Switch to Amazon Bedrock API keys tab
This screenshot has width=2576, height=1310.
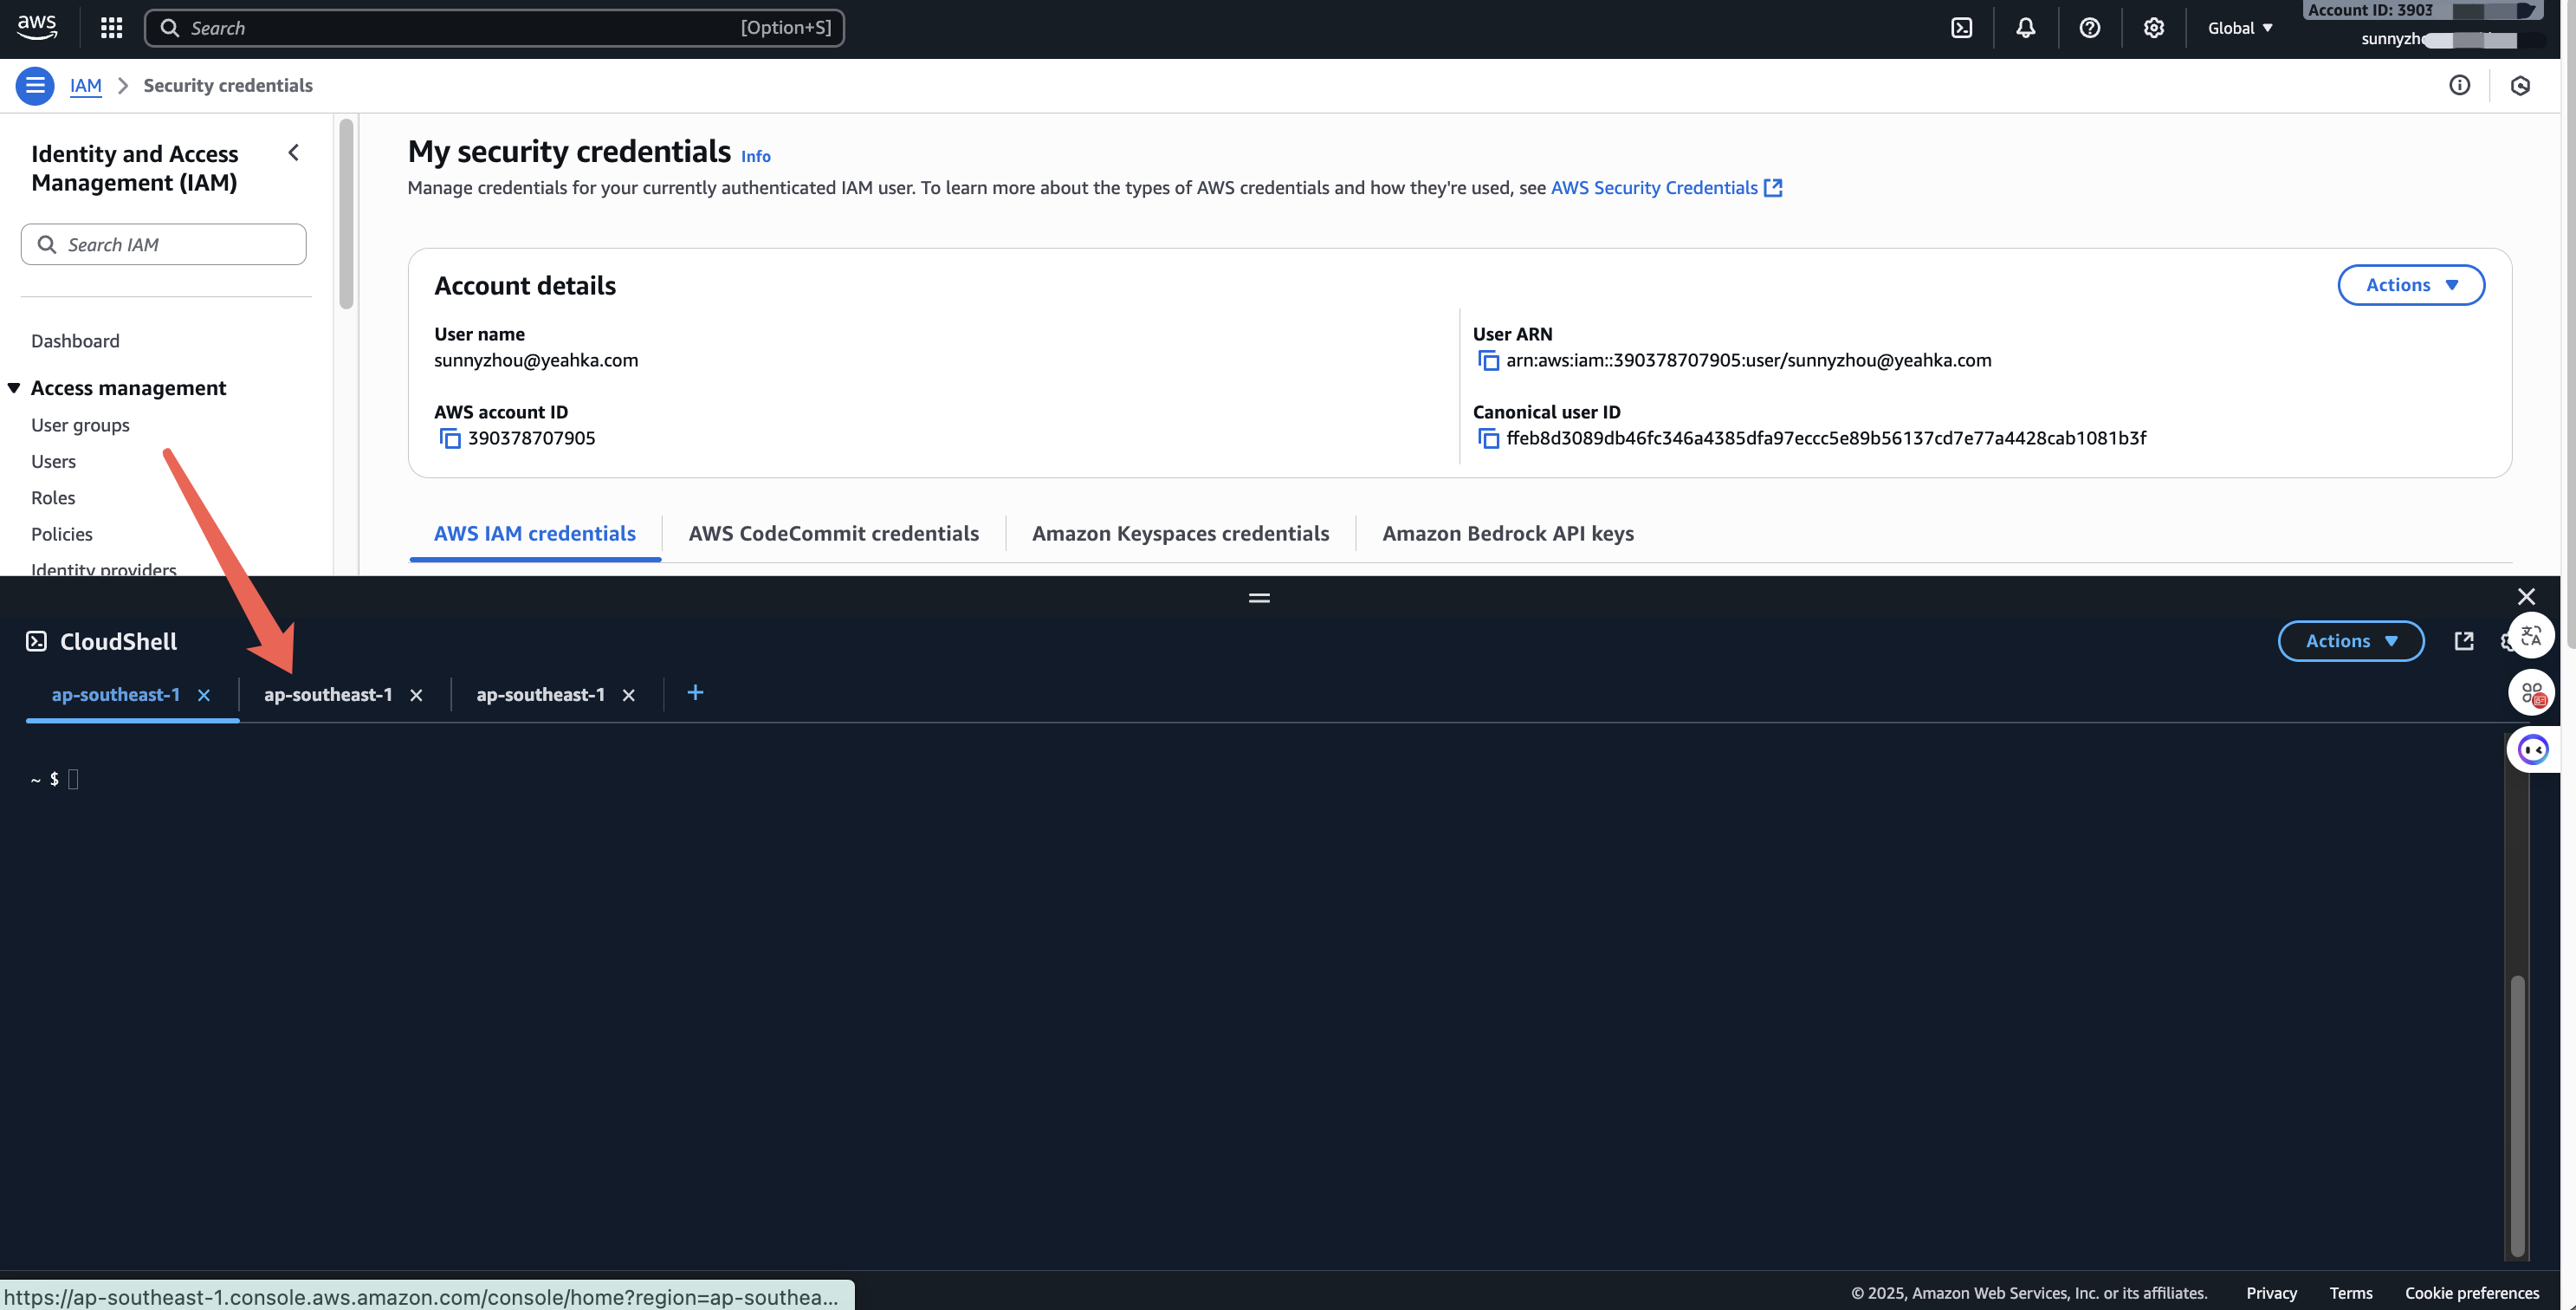click(x=1507, y=534)
